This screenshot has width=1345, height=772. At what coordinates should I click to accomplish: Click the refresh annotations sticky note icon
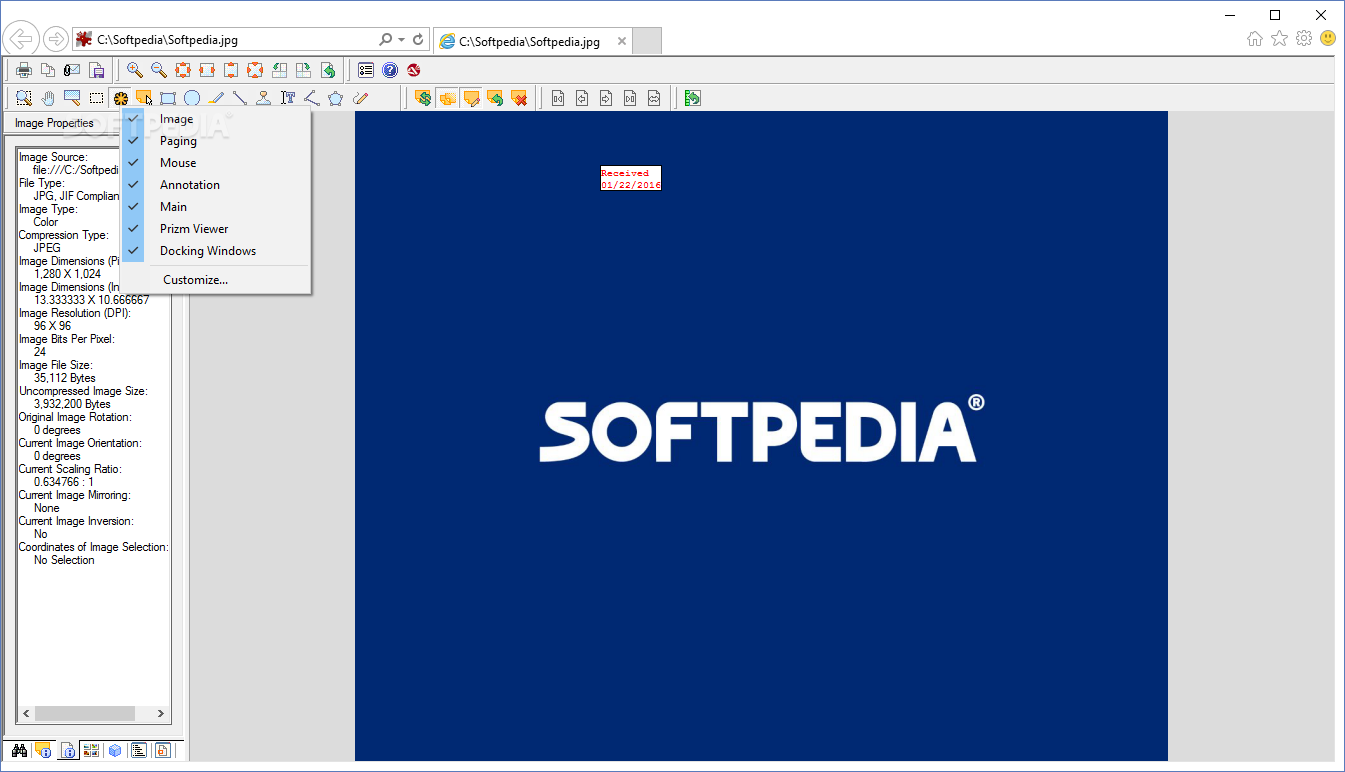[x=424, y=98]
